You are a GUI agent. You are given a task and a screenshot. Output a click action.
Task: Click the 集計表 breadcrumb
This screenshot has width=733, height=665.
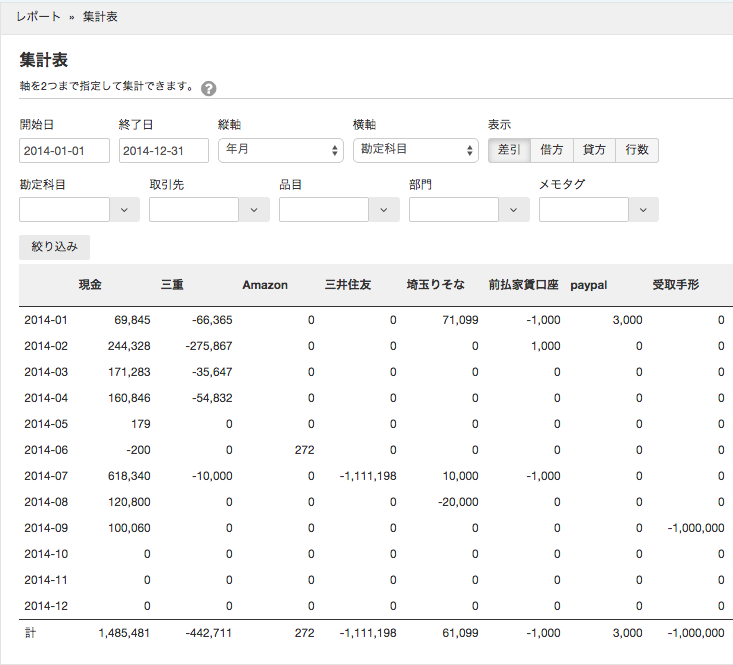click(100, 17)
